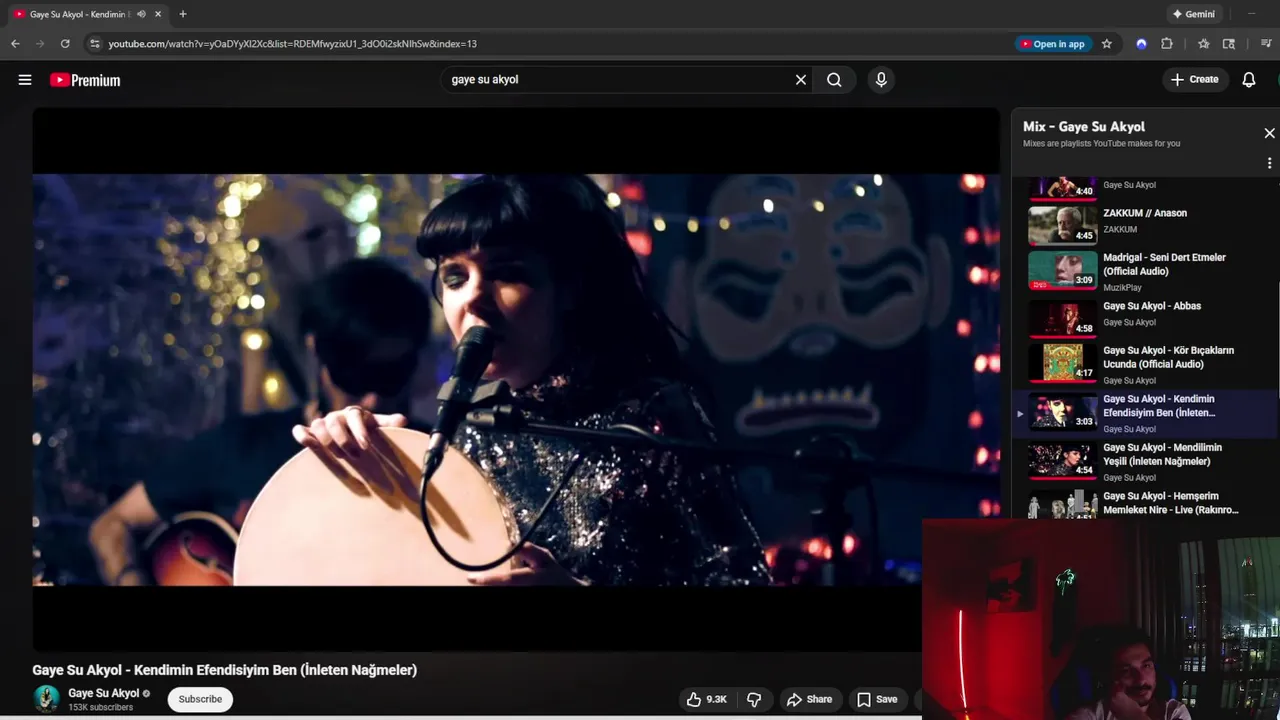Play Hemşerim Memleket Nire - Live
This screenshot has width=1280, height=720.
pos(1170,503)
